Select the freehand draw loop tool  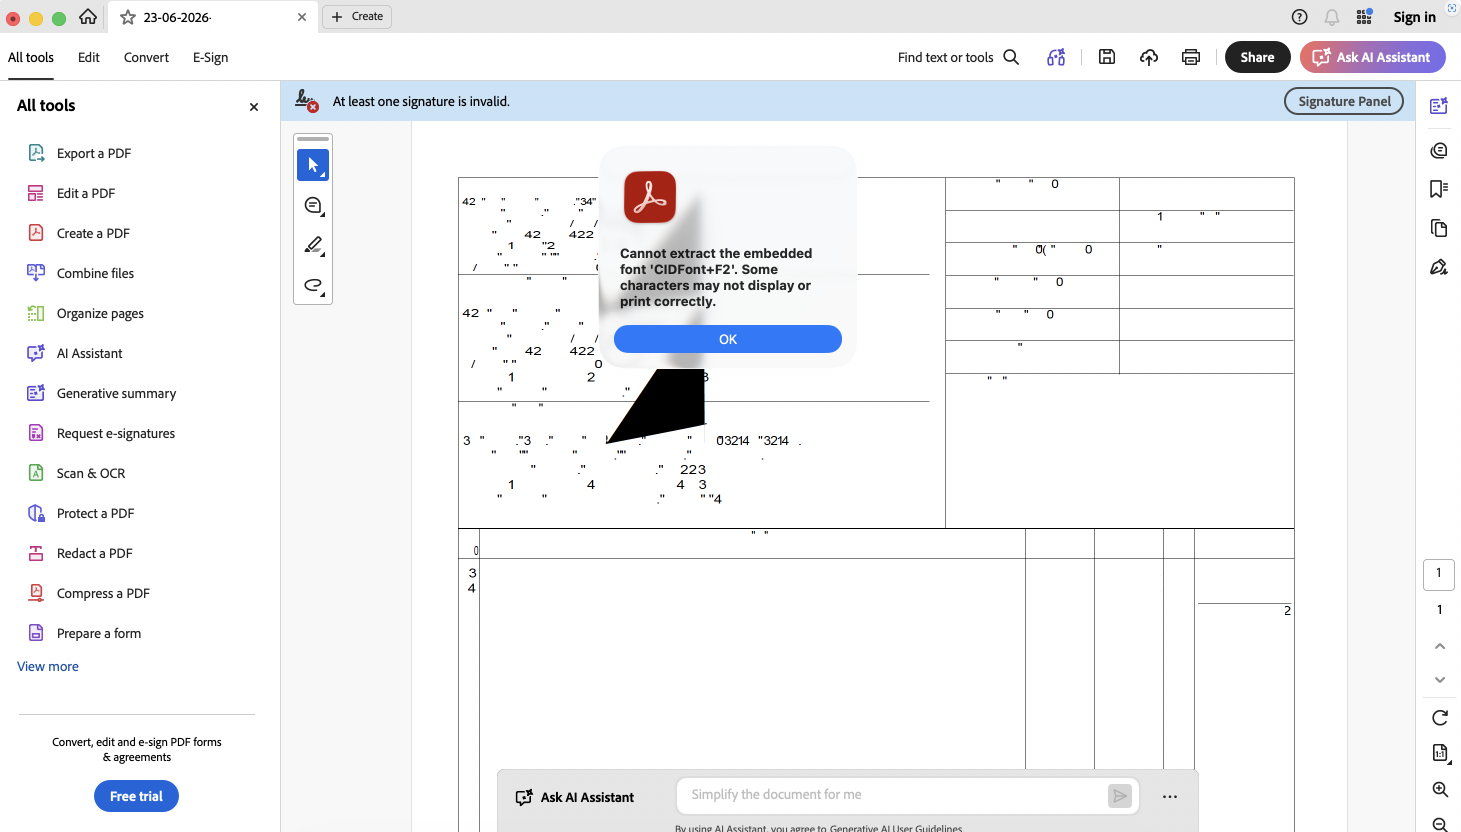313,286
